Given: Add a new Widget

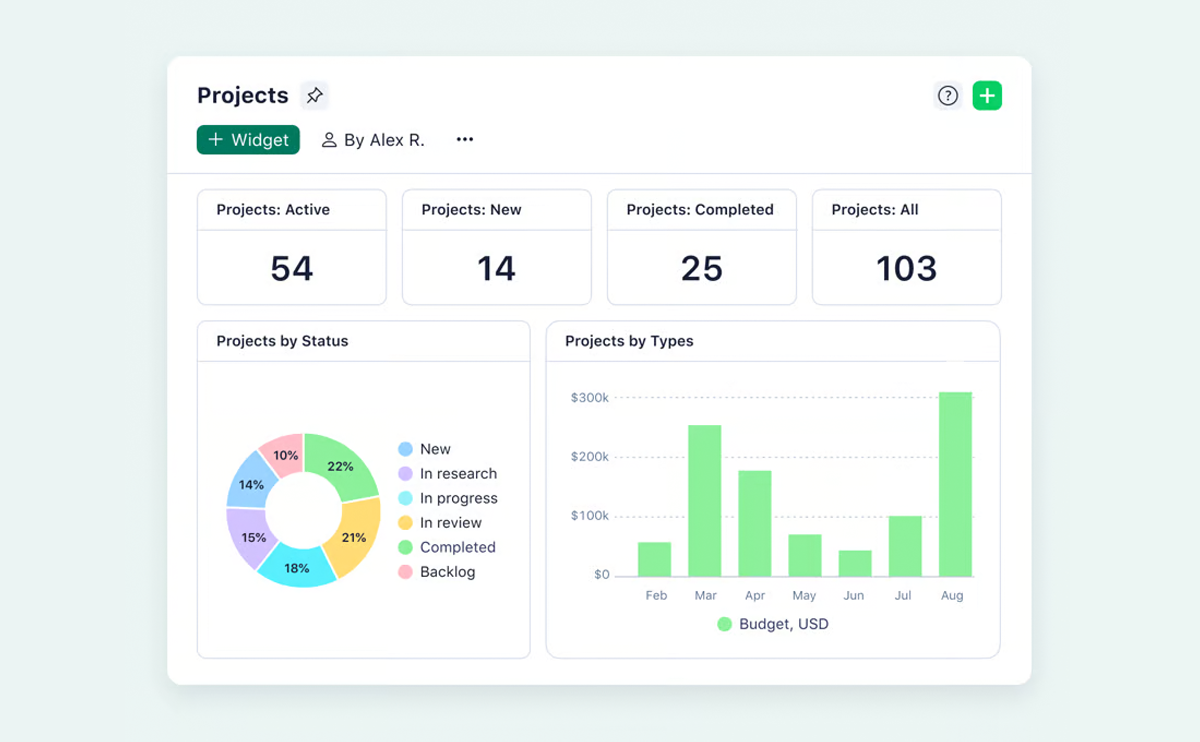Looking at the screenshot, I should tap(248, 140).
